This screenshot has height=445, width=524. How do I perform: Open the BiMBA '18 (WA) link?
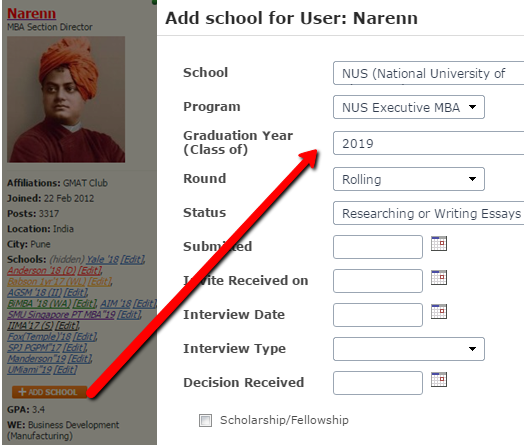[x=39, y=304]
